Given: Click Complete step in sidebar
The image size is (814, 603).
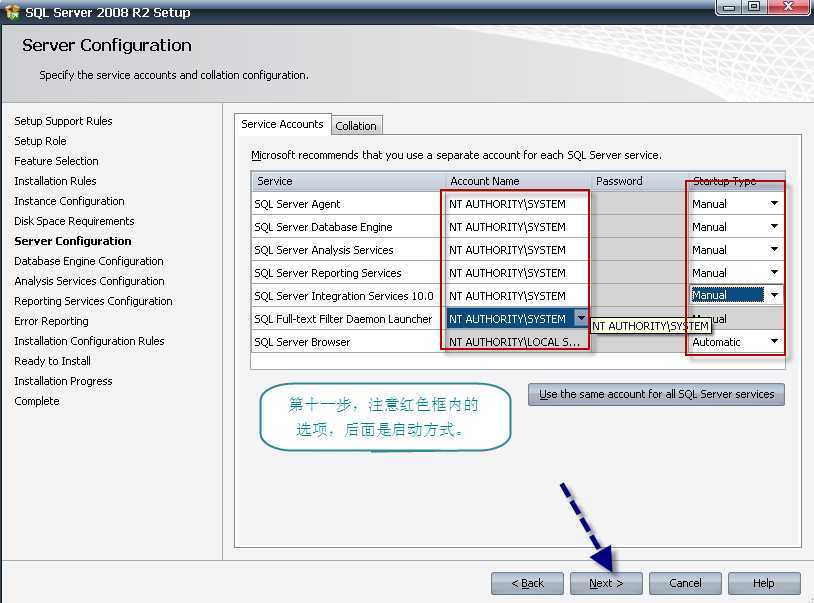Looking at the screenshot, I should [x=37, y=401].
